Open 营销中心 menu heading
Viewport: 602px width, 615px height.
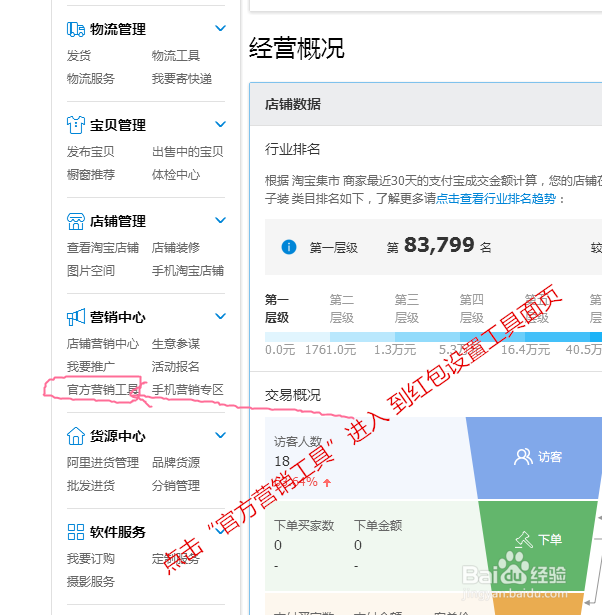tap(118, 317)
